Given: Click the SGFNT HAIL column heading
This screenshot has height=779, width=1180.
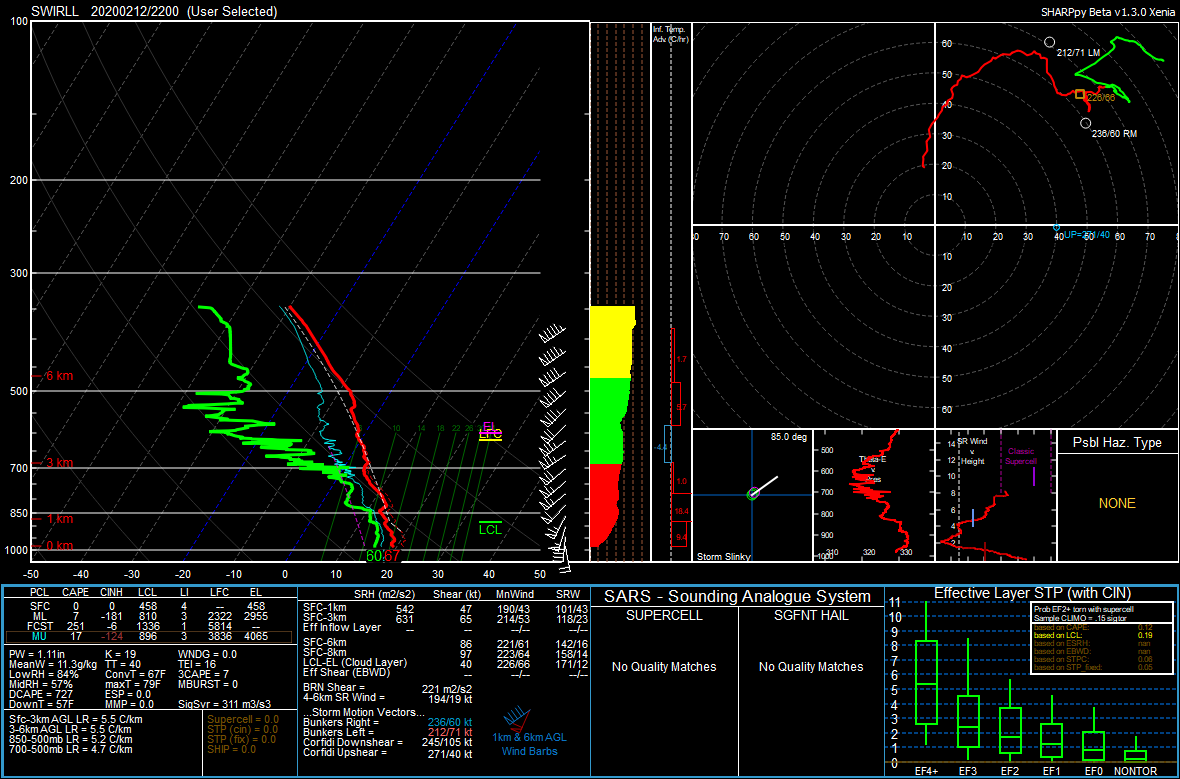Looking at the screenshot, I should (811, 616).
